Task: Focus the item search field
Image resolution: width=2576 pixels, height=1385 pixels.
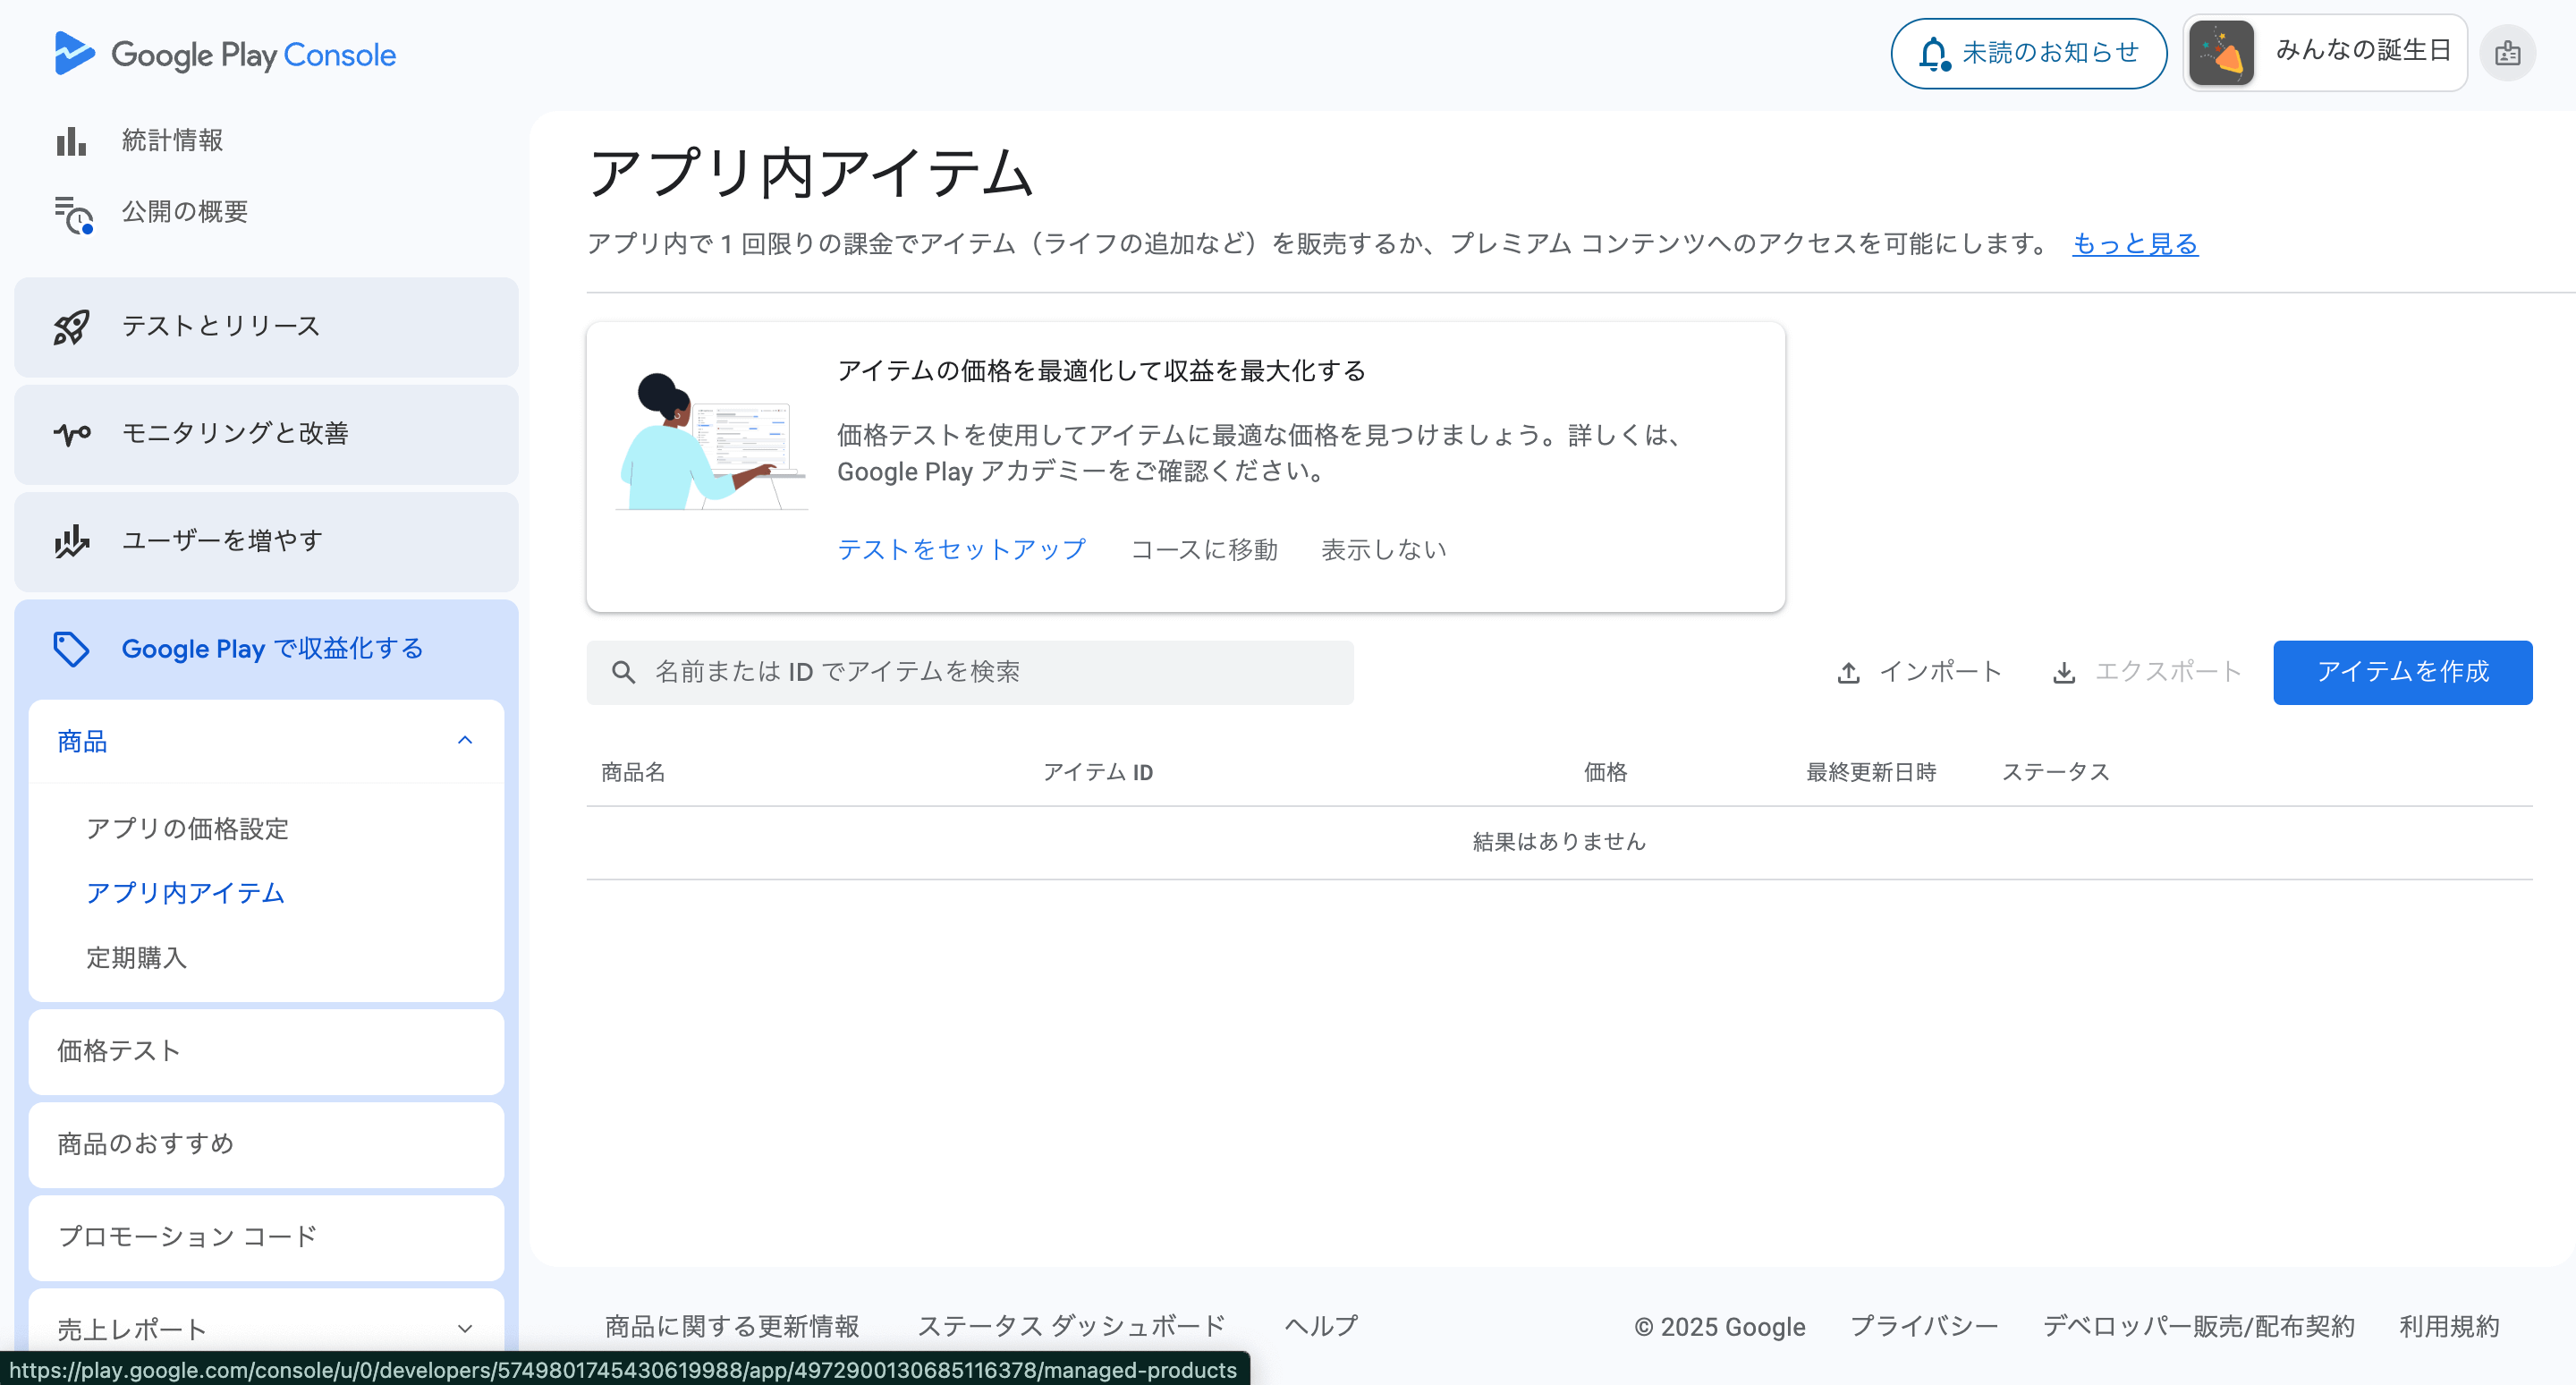Action: pyautogui.click(x=970, y=672)
